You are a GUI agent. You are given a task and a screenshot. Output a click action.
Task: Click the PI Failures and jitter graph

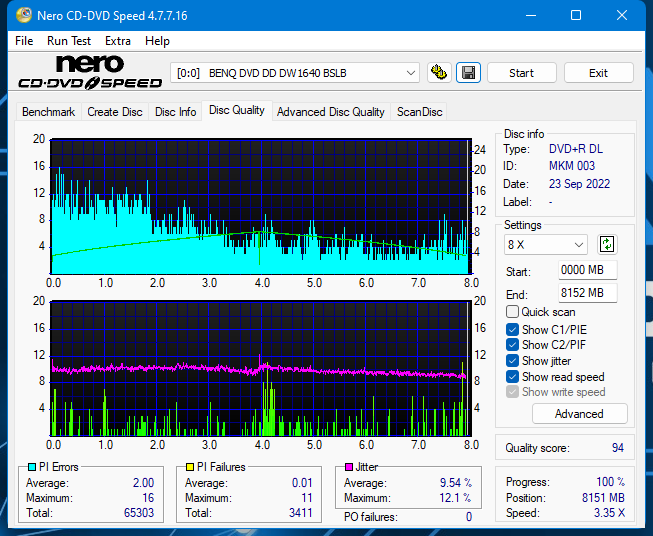click(x=261, y=369)
